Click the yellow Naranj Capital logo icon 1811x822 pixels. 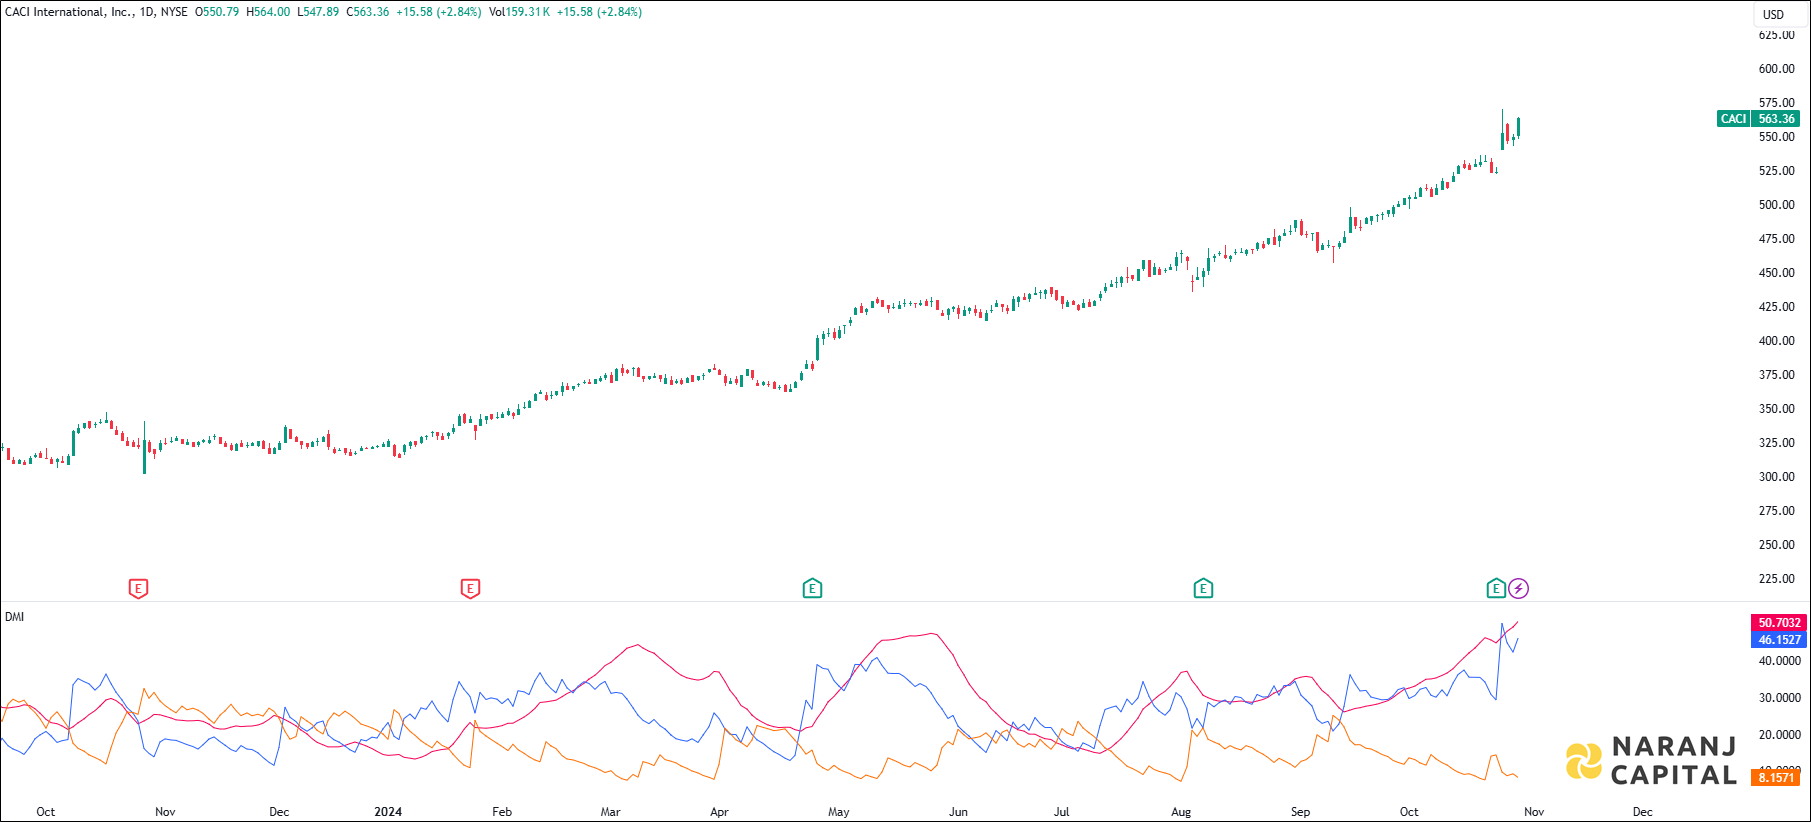click(x=1584, y=761)
